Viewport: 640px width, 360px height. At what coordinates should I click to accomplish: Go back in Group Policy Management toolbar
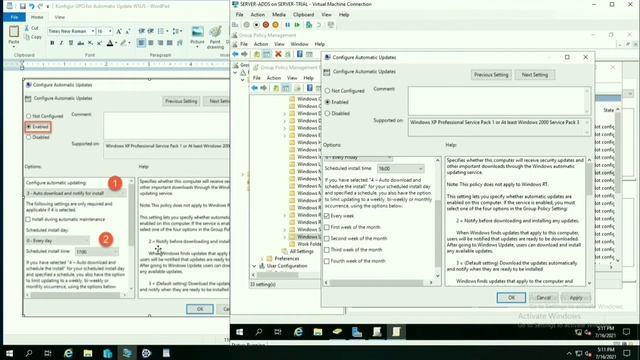click(236, 54)
